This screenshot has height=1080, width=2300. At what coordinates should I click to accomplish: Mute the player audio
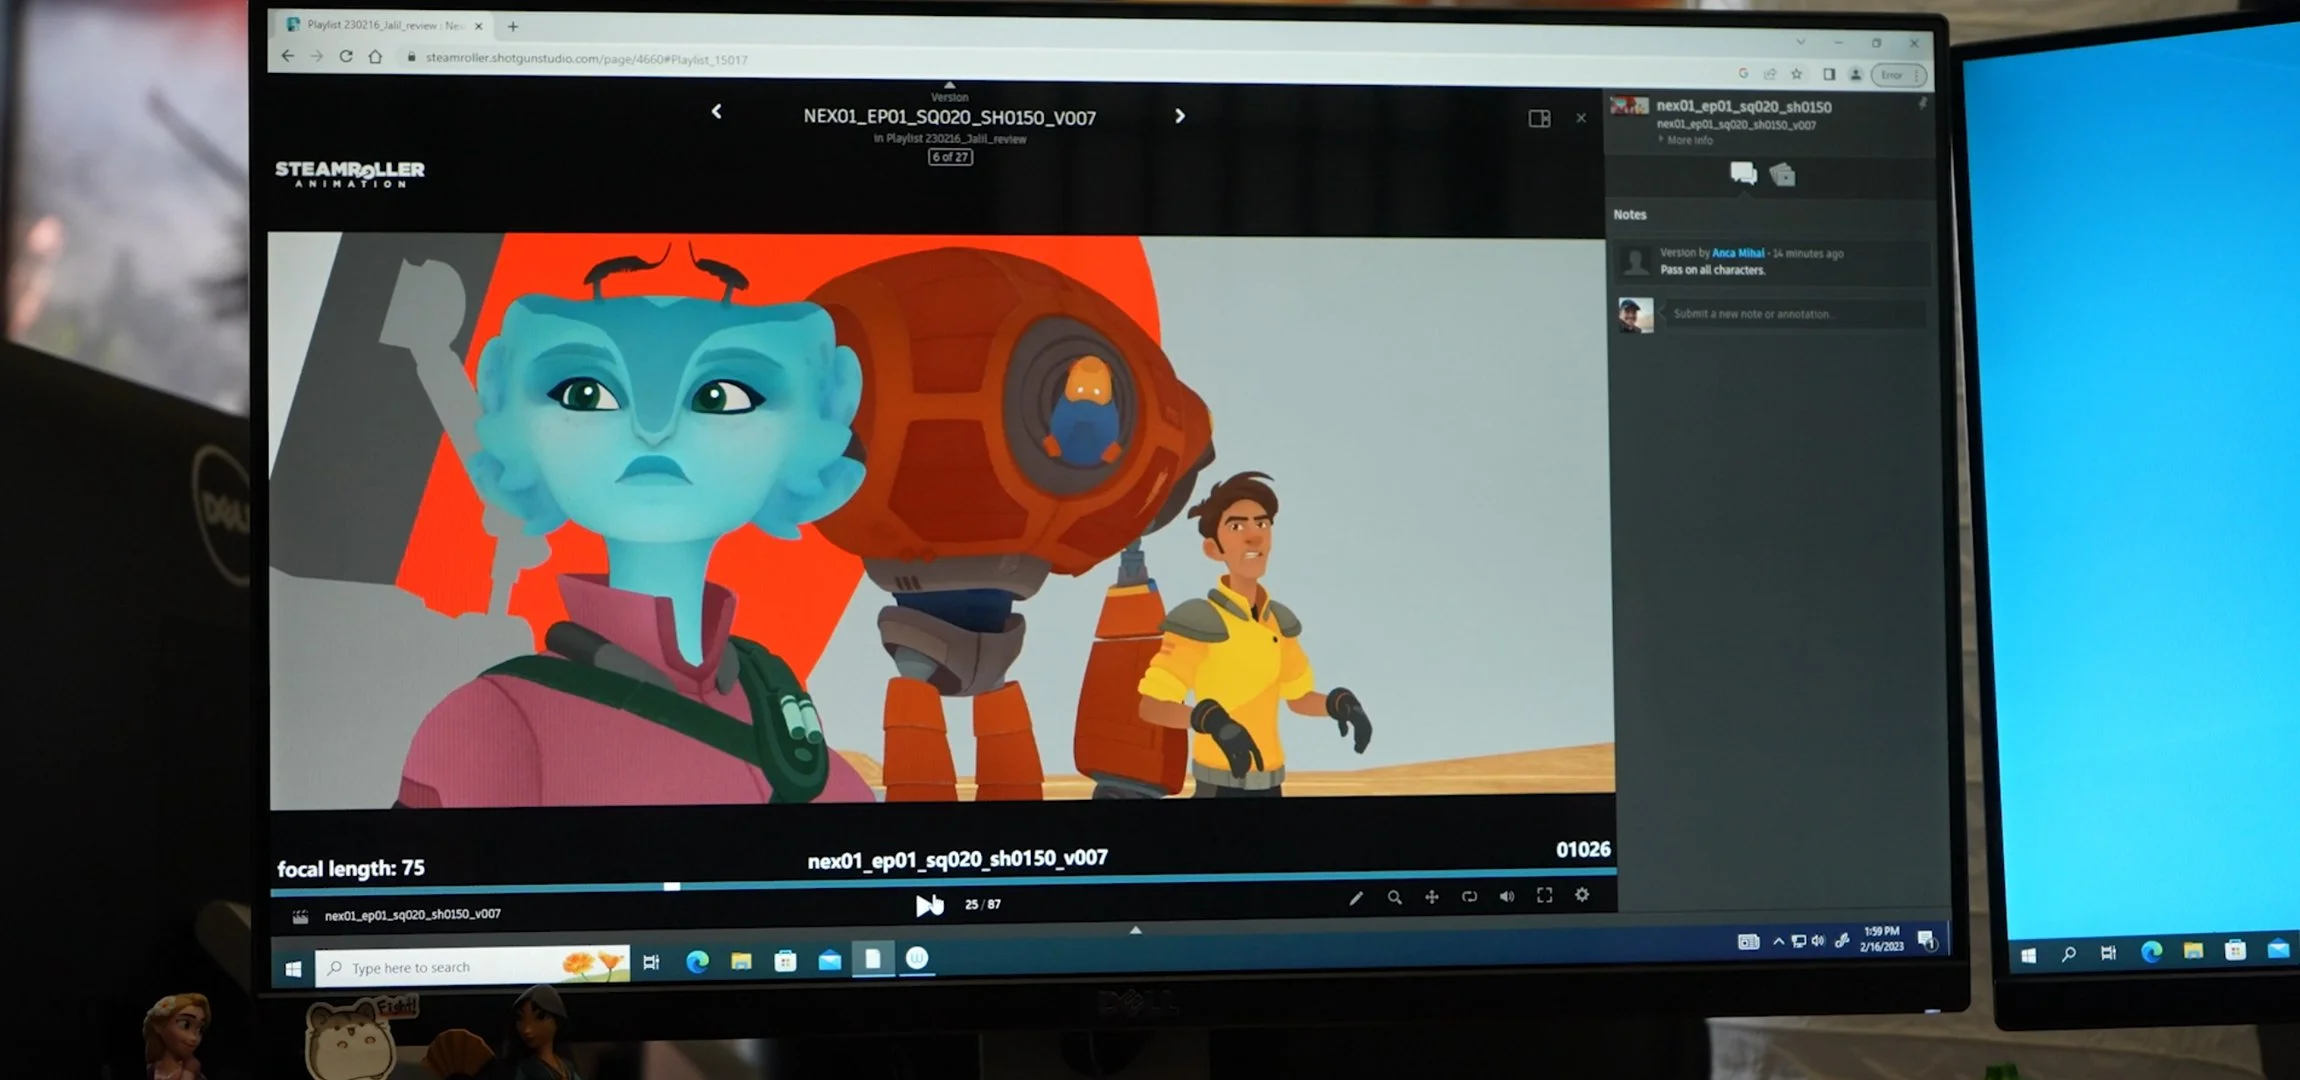point(1506,896)
